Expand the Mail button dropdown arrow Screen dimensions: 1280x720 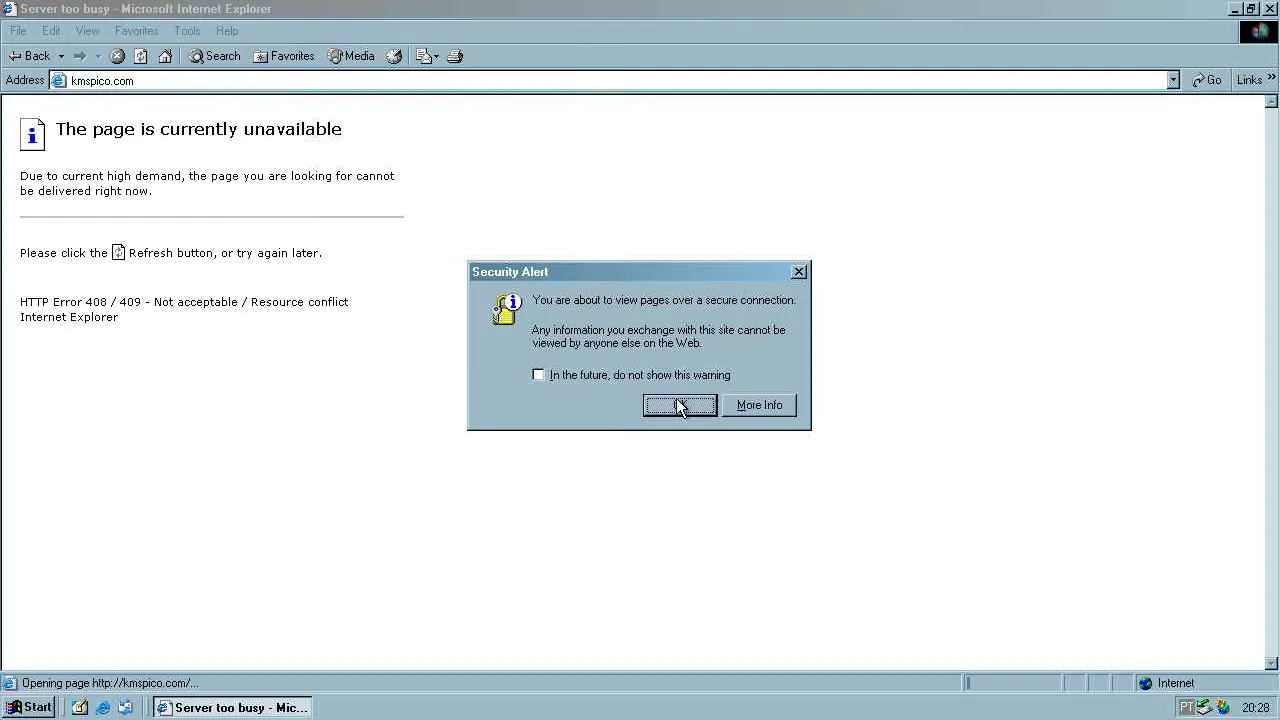pos(437,56)
